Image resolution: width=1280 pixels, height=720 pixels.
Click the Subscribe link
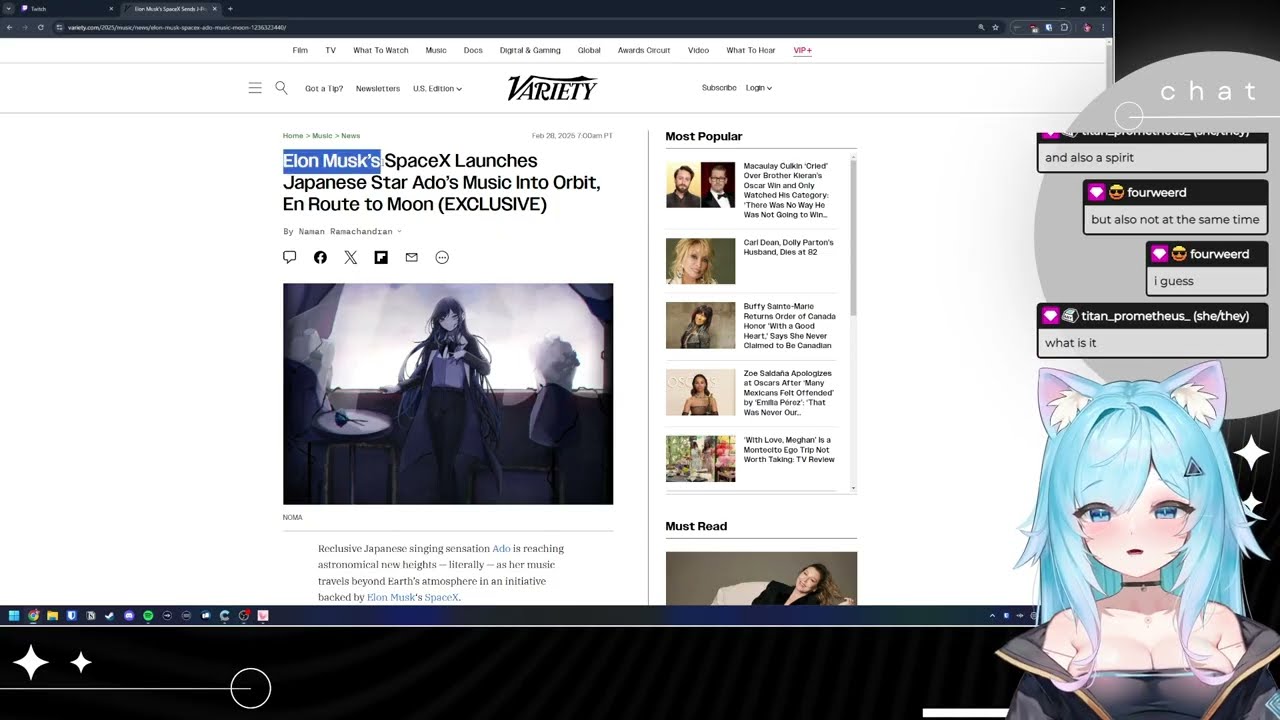tap(719, 88)
